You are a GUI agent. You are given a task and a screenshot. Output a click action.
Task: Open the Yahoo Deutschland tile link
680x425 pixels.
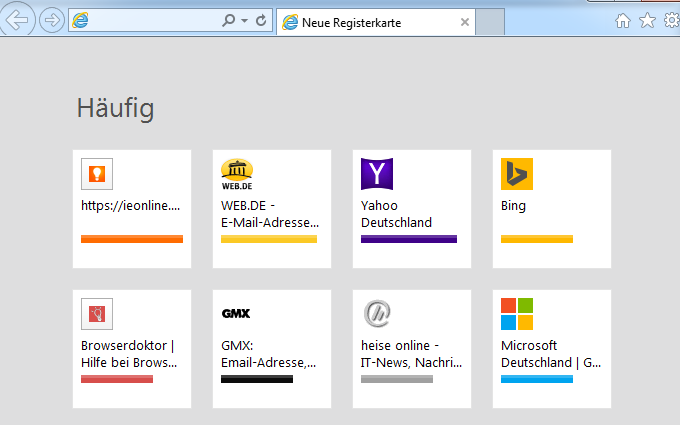[396, 214]
